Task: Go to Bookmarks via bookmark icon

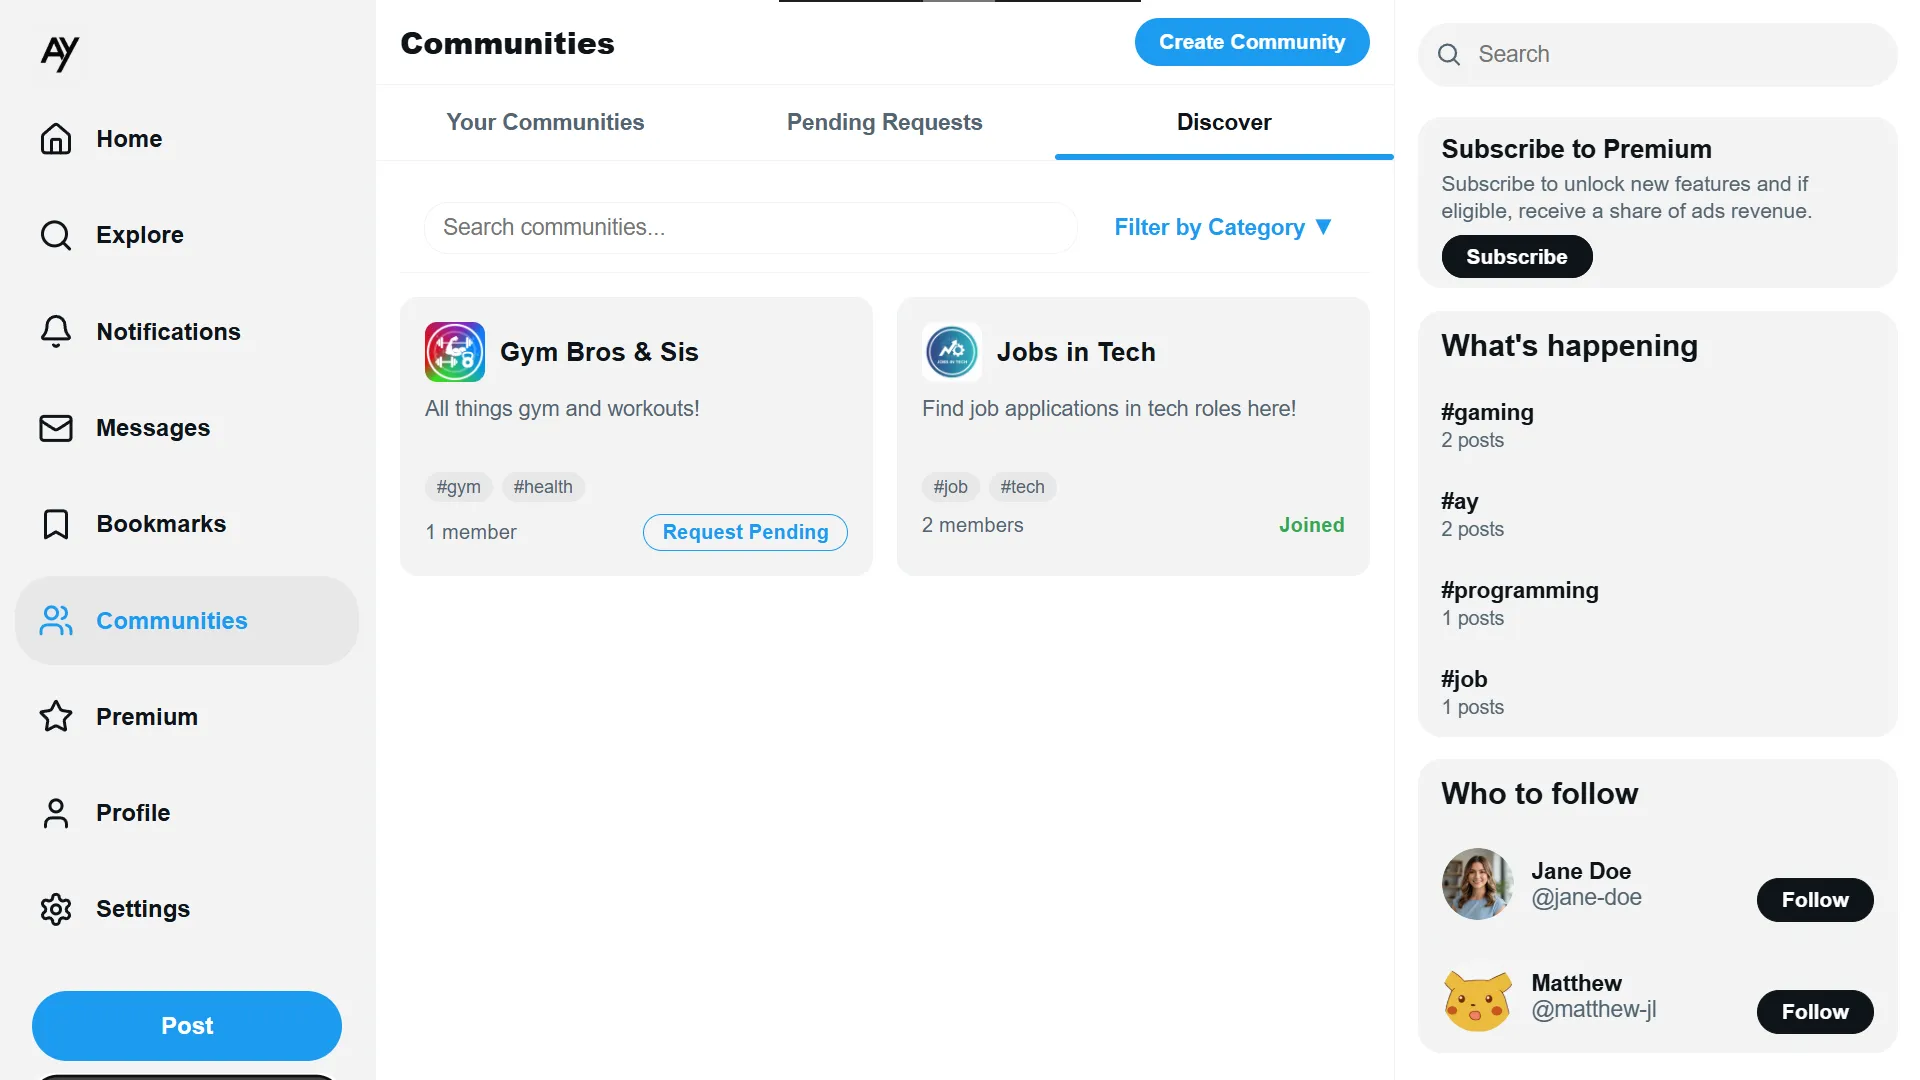Action: pos(56,524)
